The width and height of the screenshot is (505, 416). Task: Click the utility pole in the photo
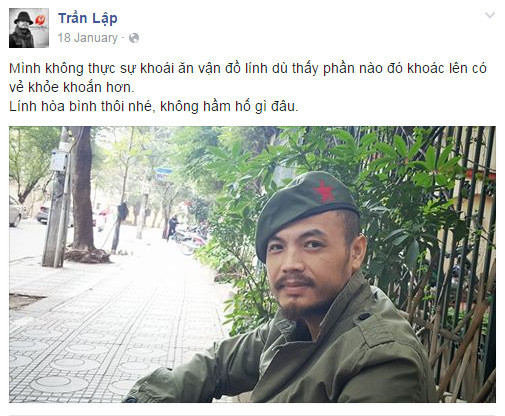click(x=57, y=197)
